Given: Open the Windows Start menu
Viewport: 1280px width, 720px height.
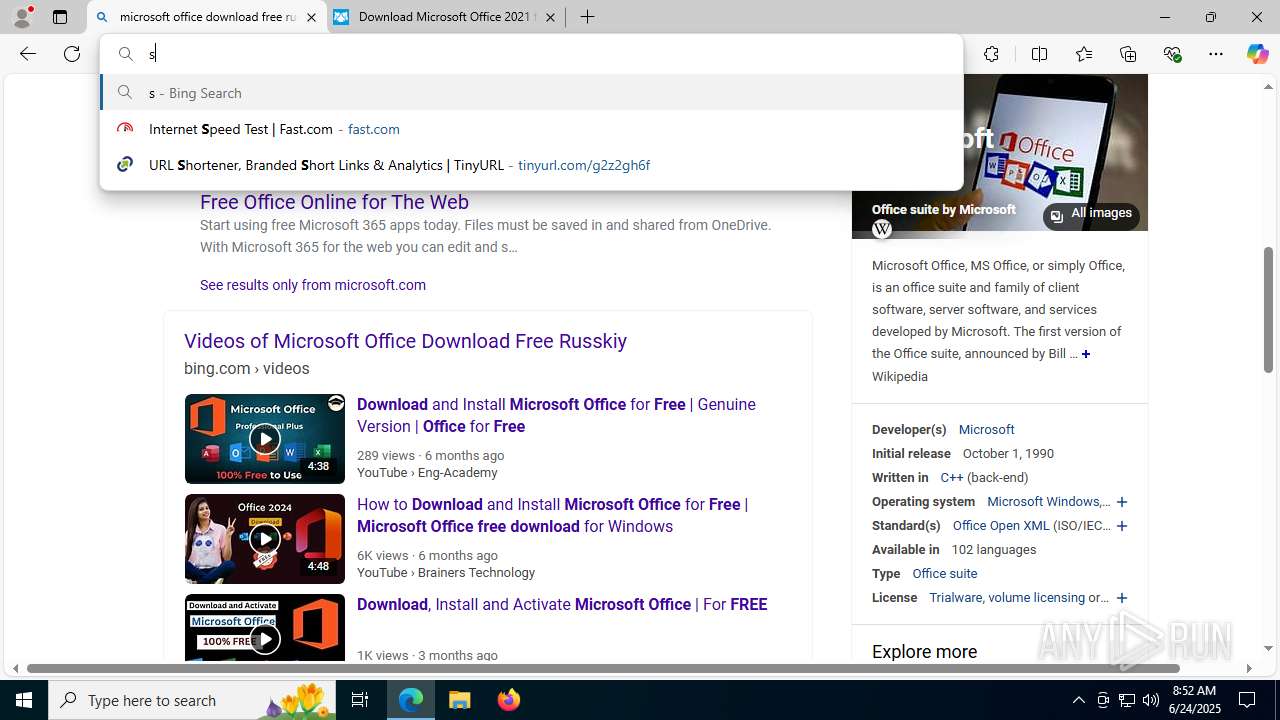Looking at the screenshot, I should coord(24,700).
